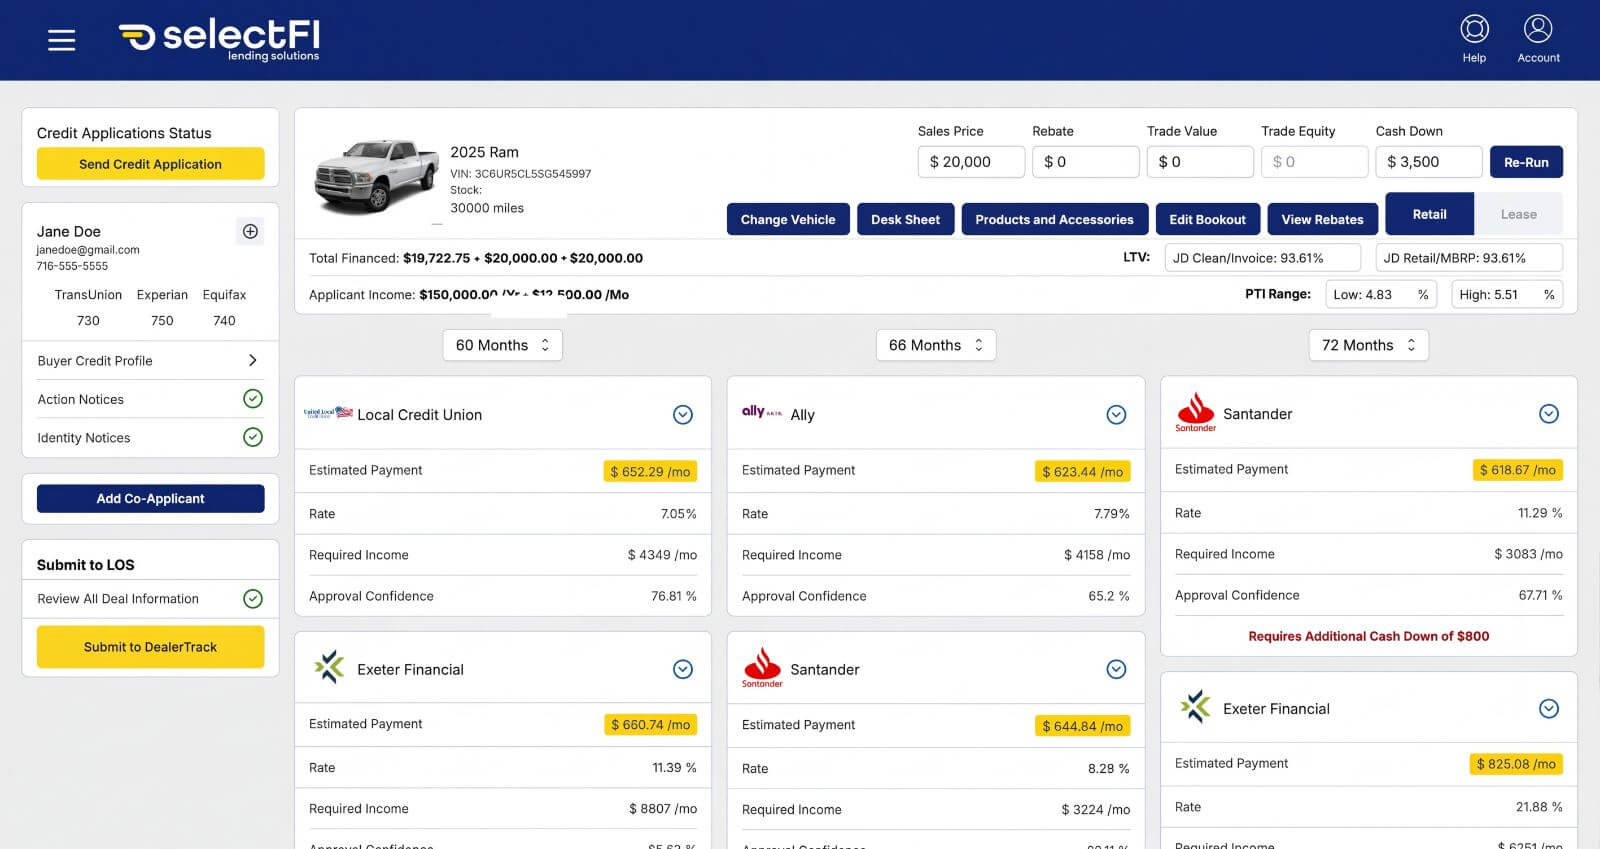Expand Santander 72-month card chevron
This screenshot has height=849, width=1600.
click(1549, 413)
